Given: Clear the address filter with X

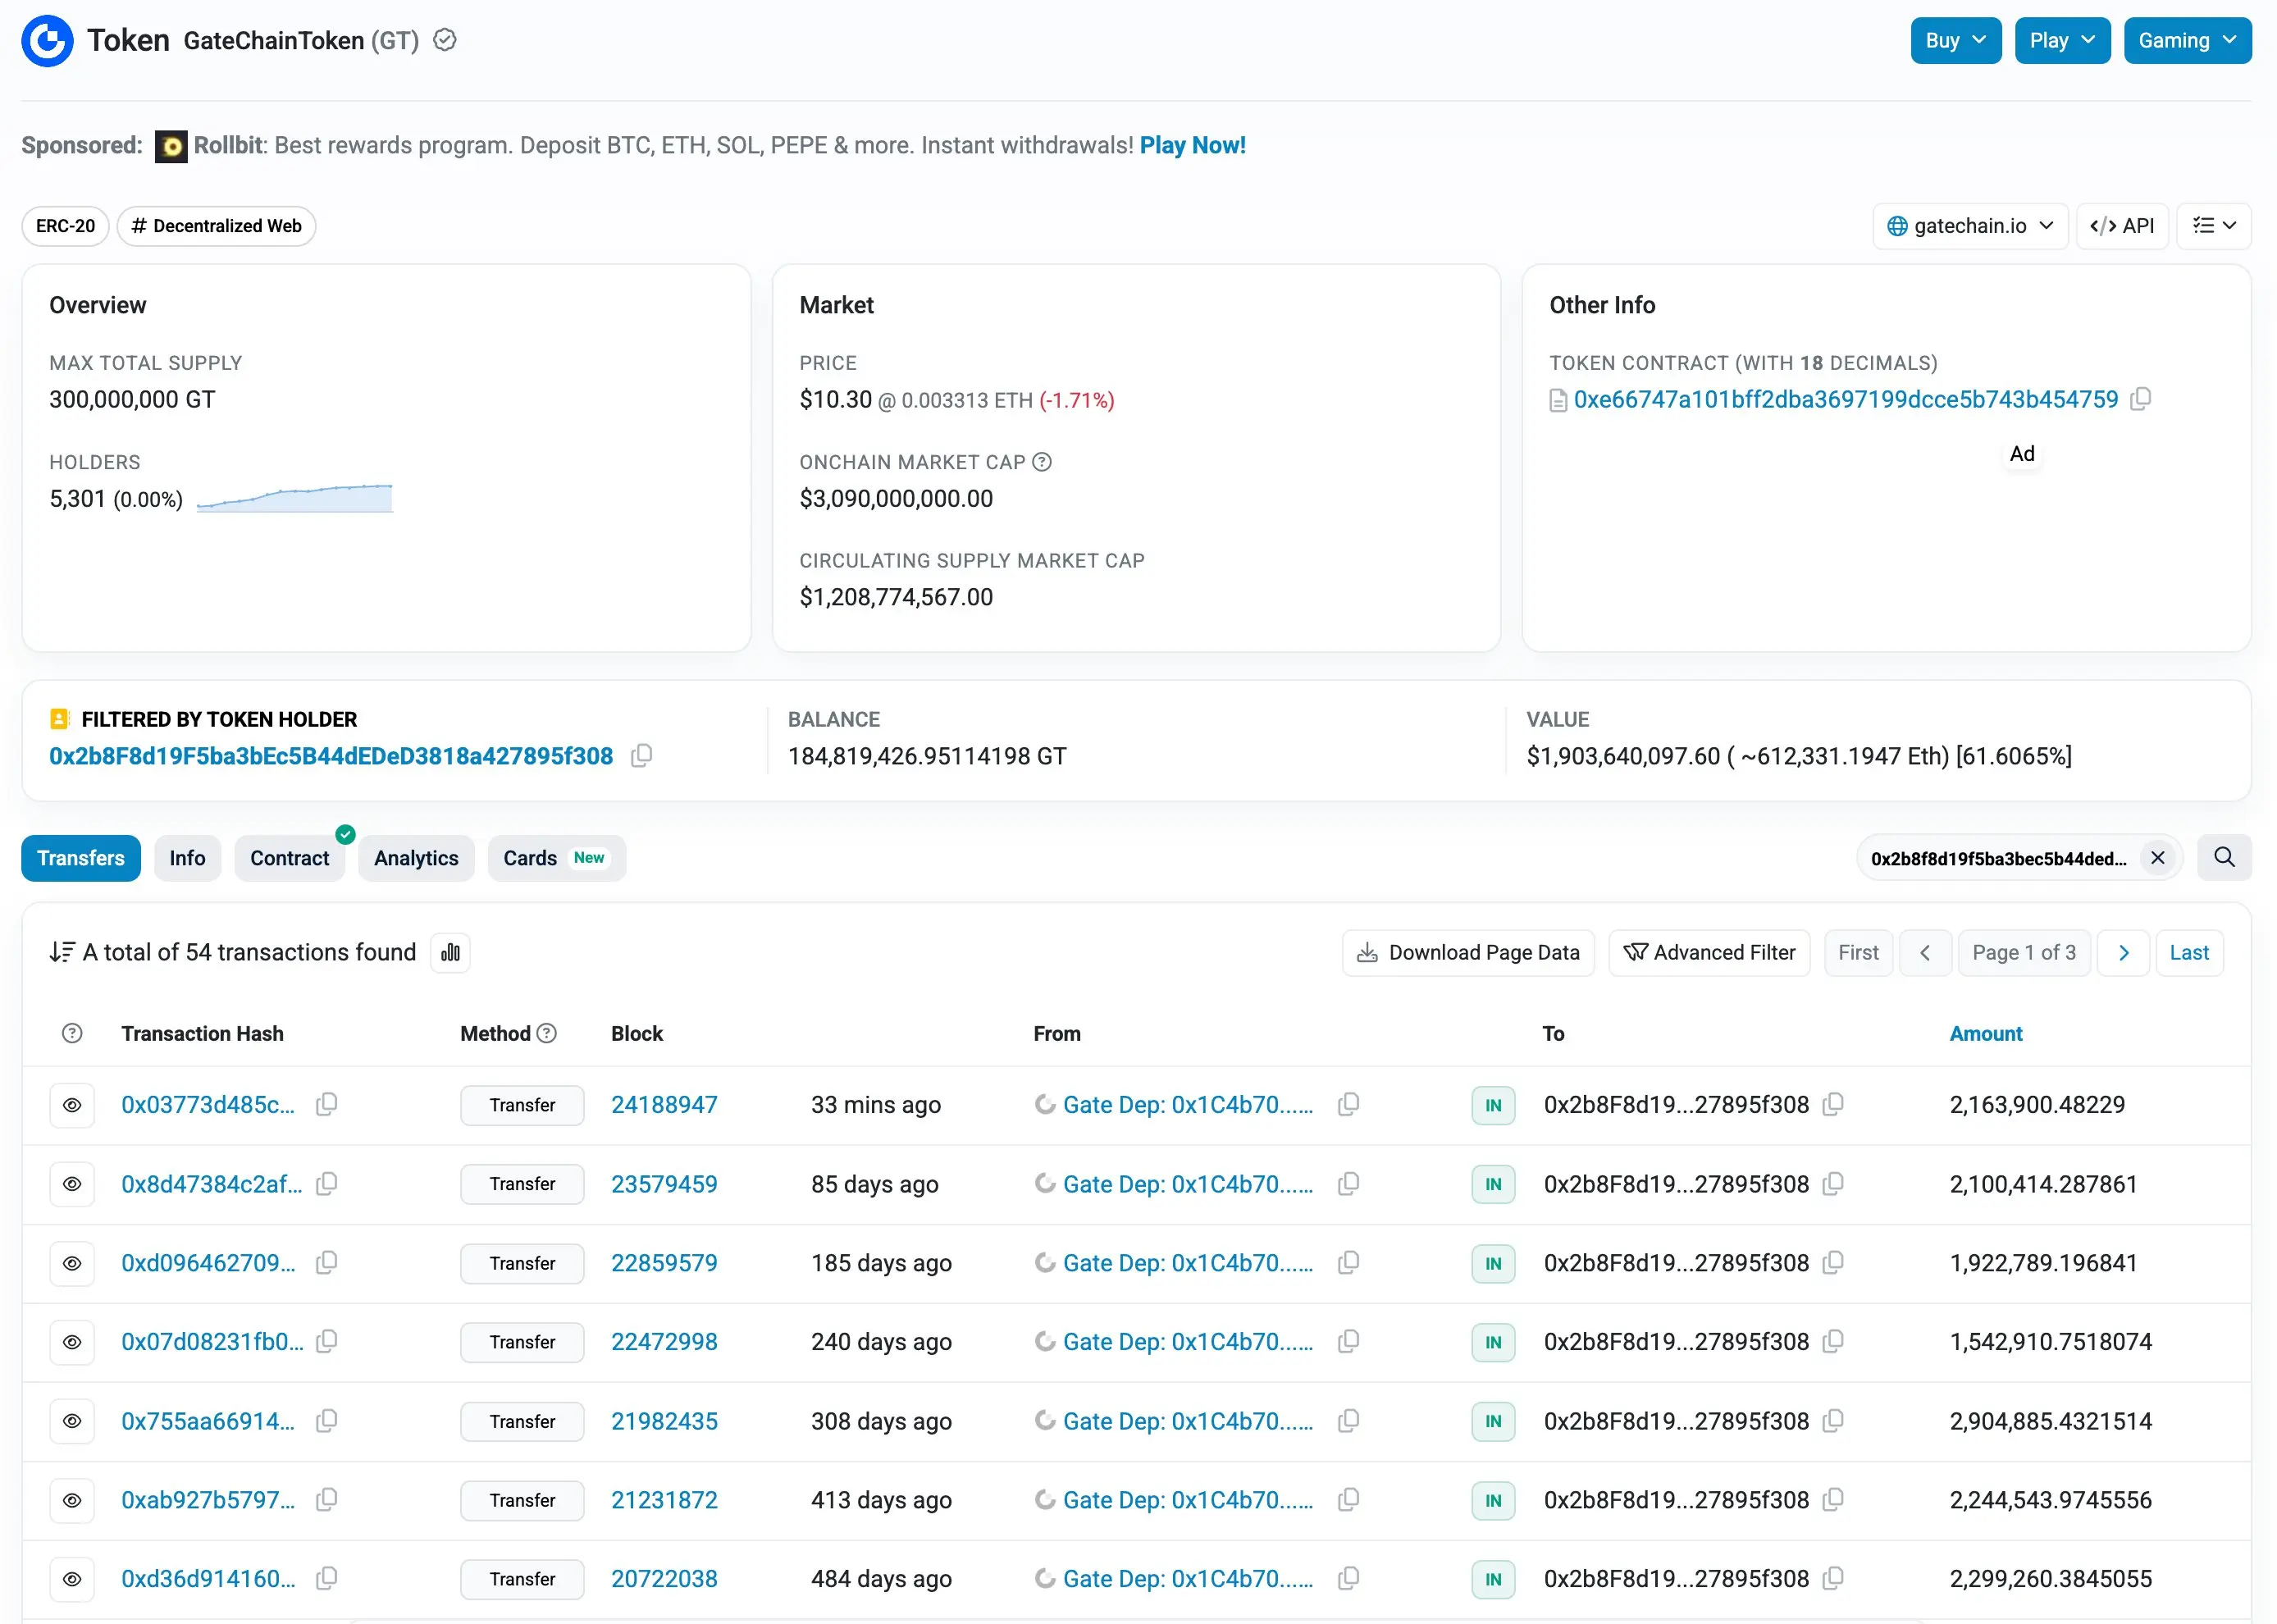Looking at the screenshot, I should pyautogui.click(x=2158, y=858).
